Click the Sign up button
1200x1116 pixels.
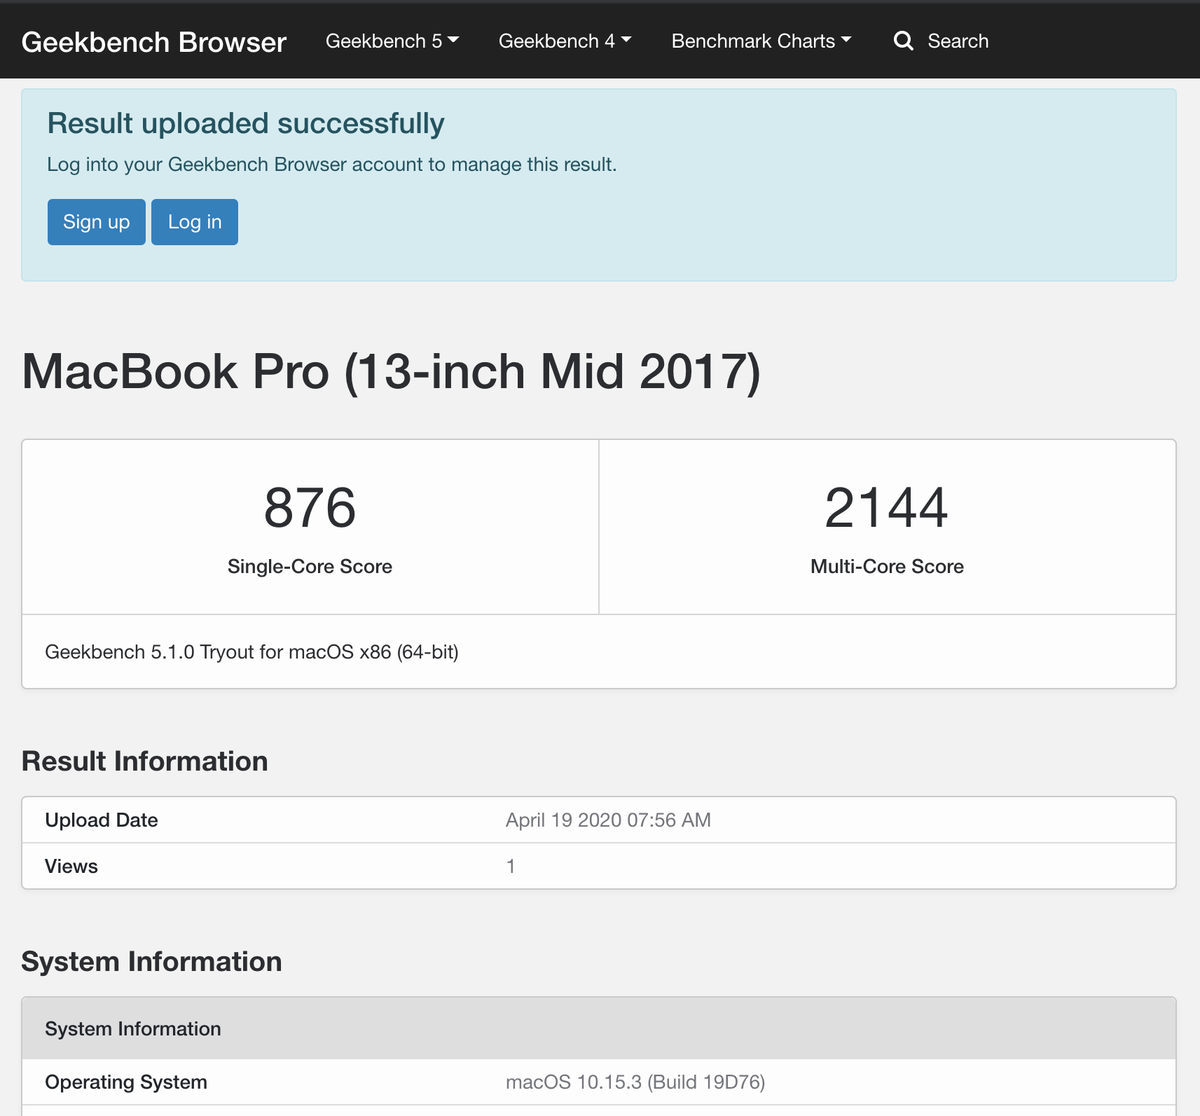[x=96, y=222]
